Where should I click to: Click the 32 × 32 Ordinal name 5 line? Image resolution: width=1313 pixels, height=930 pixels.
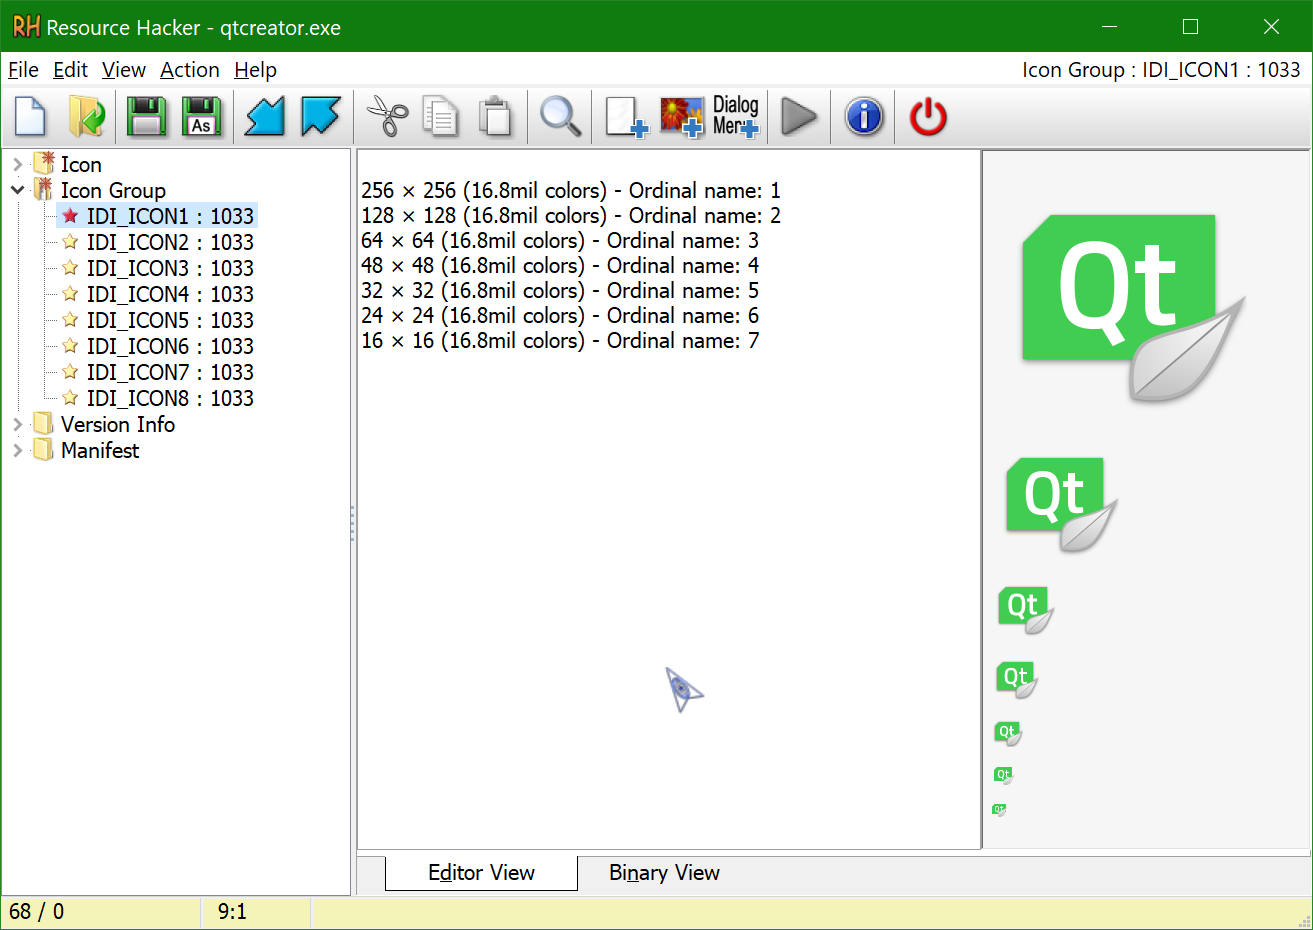click(560, 290)
